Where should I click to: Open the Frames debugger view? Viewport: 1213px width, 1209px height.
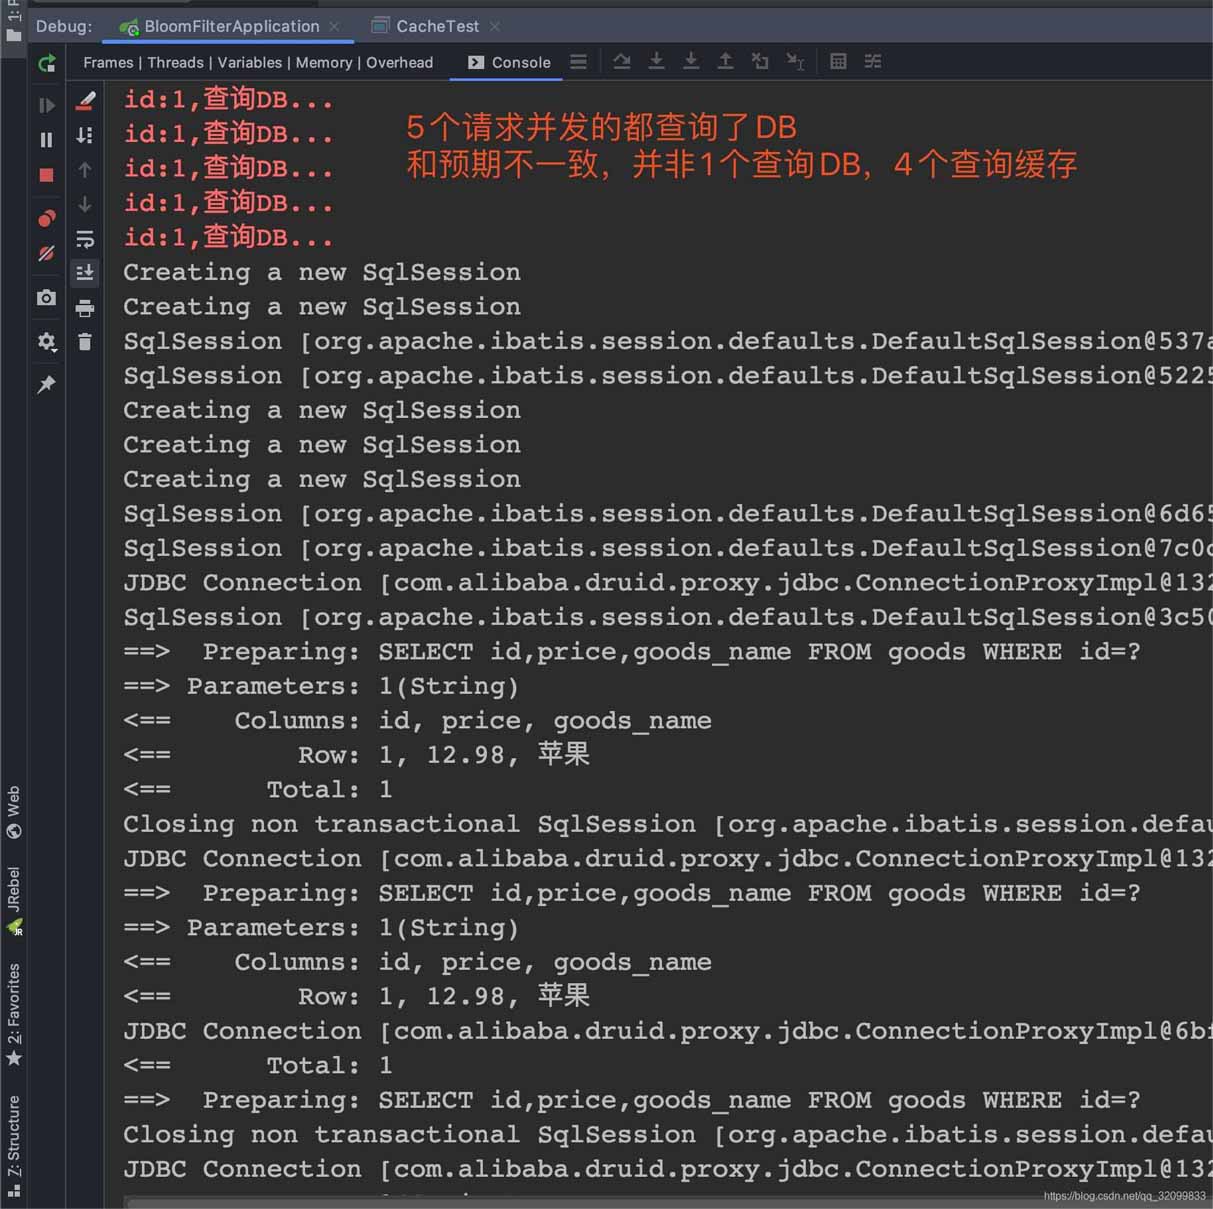pos(108,62)
